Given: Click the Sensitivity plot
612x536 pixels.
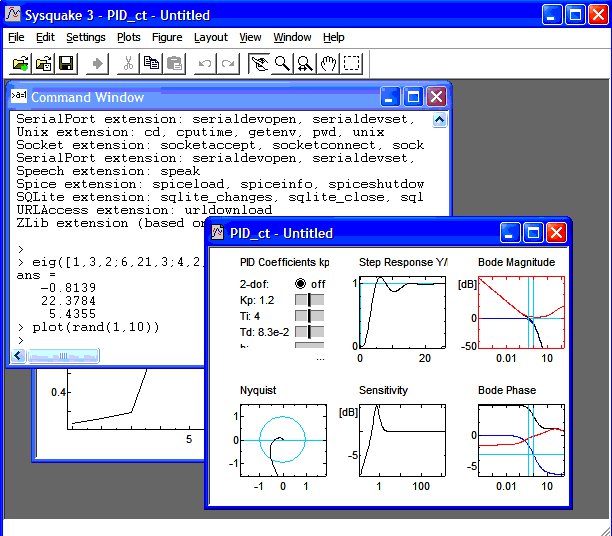Looking at the screenshot, I should [402, 440].
